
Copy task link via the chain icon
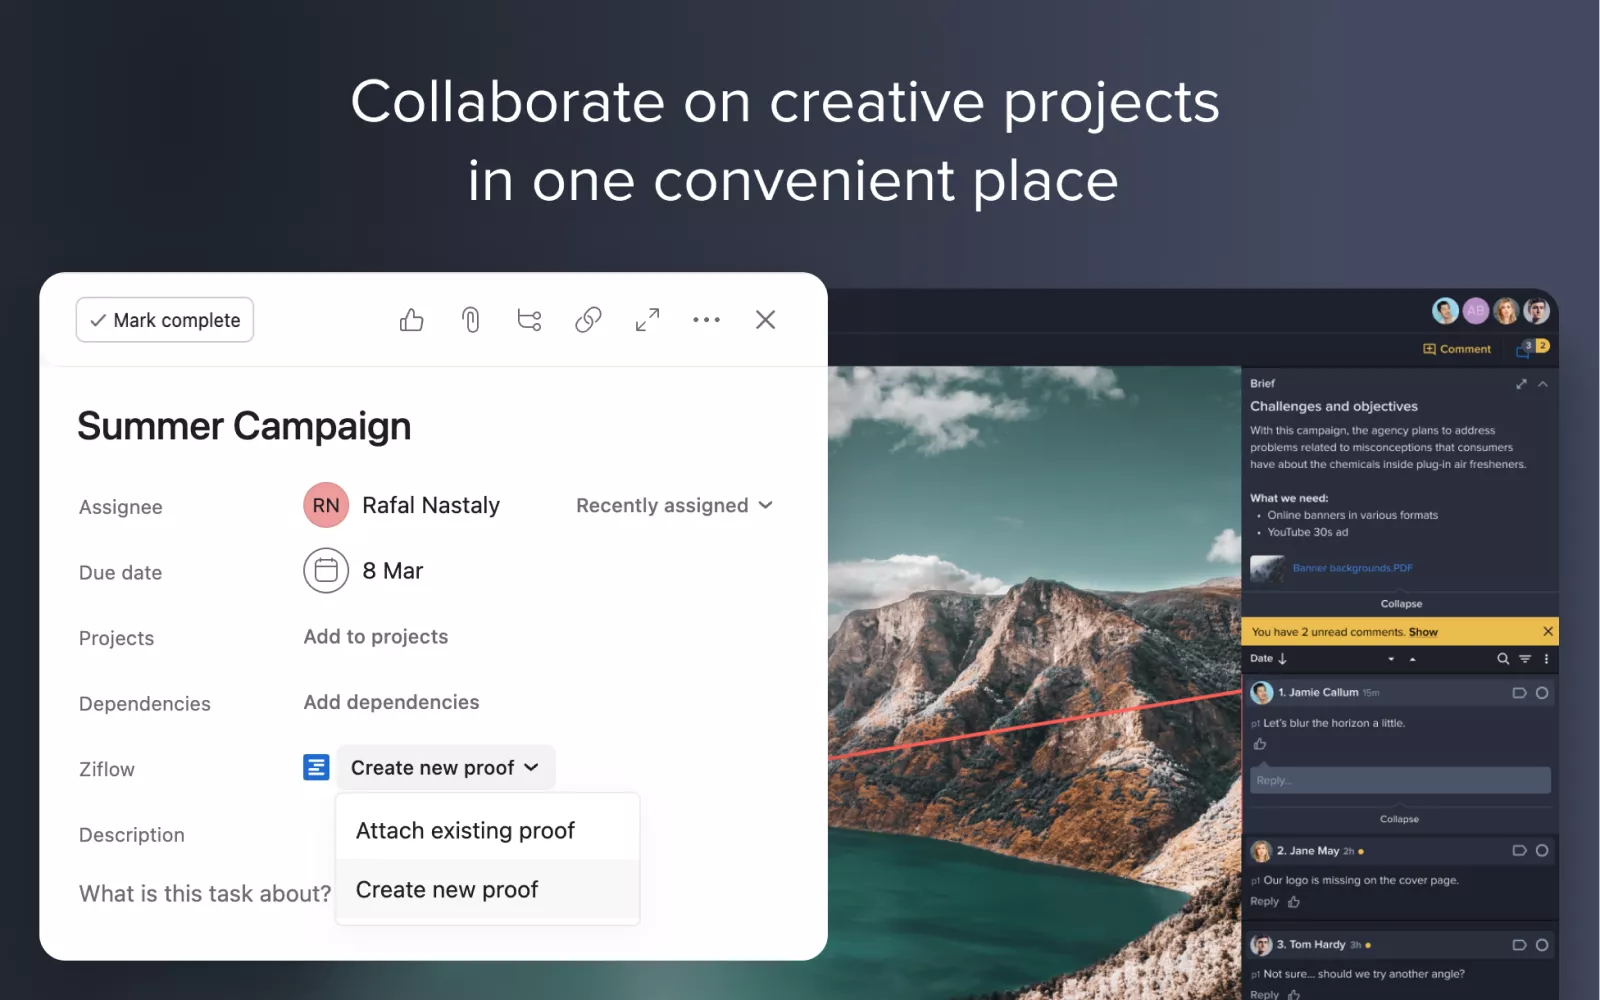(x=588, y=320)
